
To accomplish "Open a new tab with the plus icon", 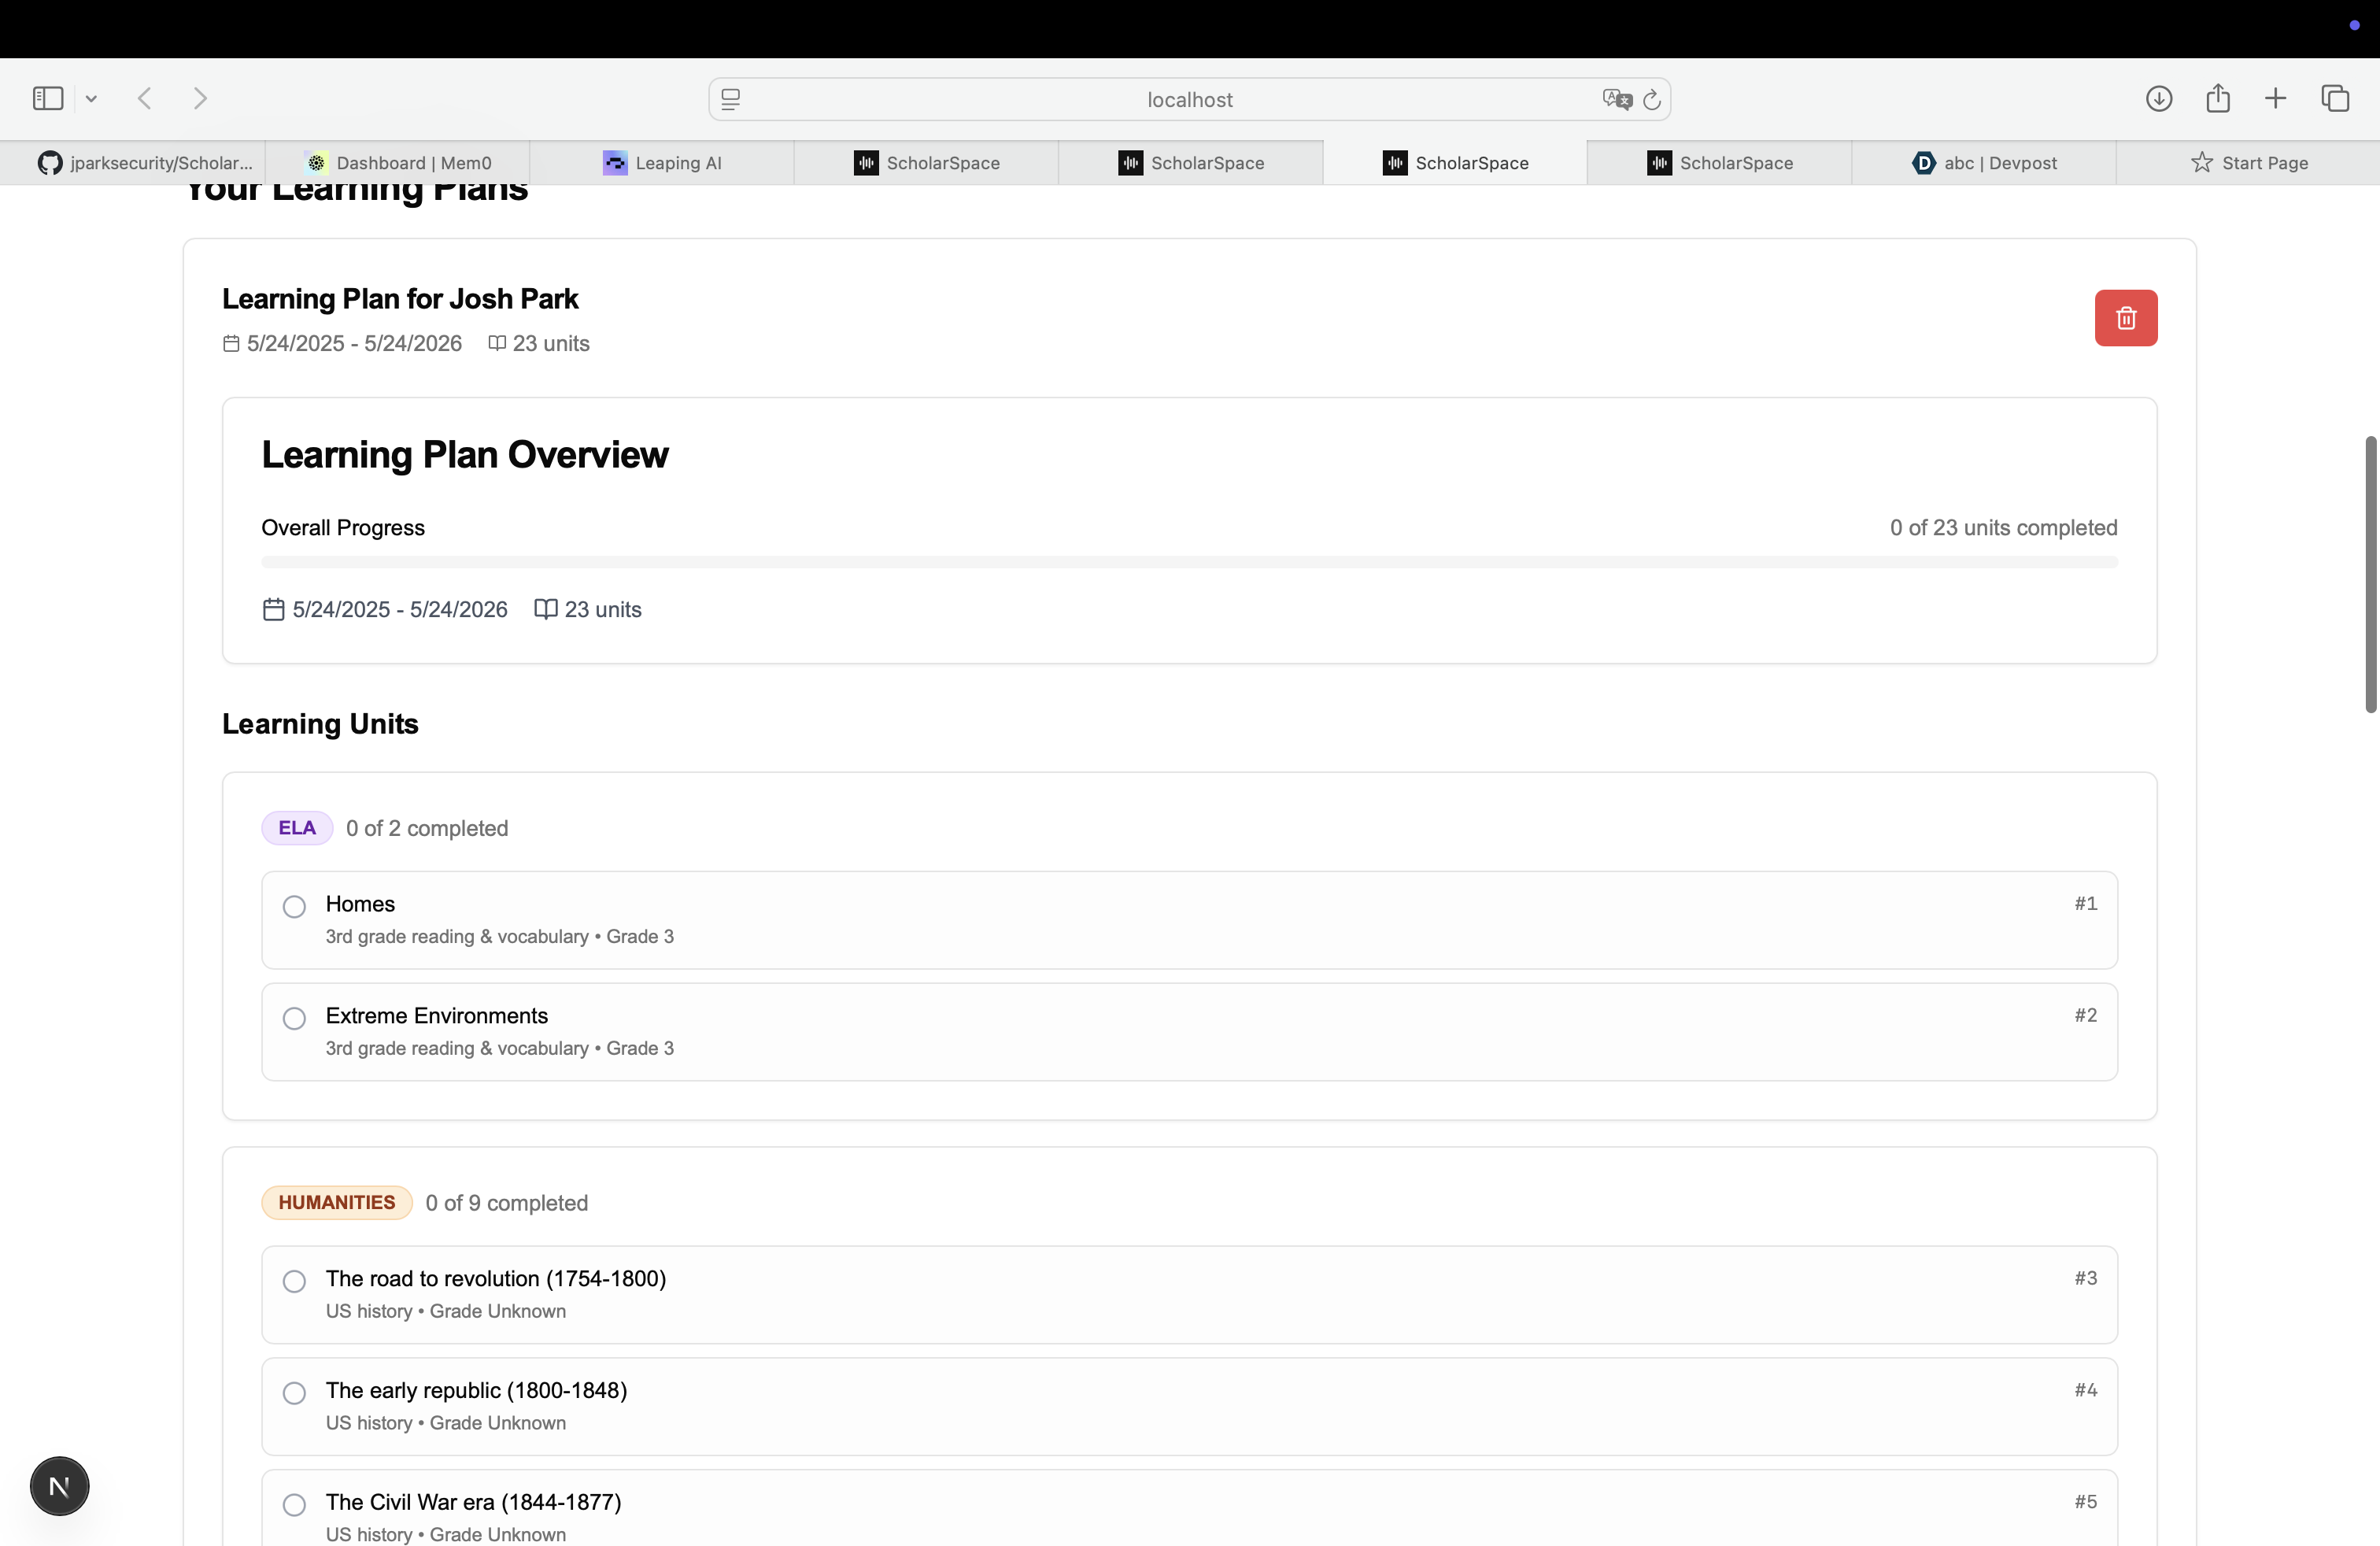I will [2275, 98].
